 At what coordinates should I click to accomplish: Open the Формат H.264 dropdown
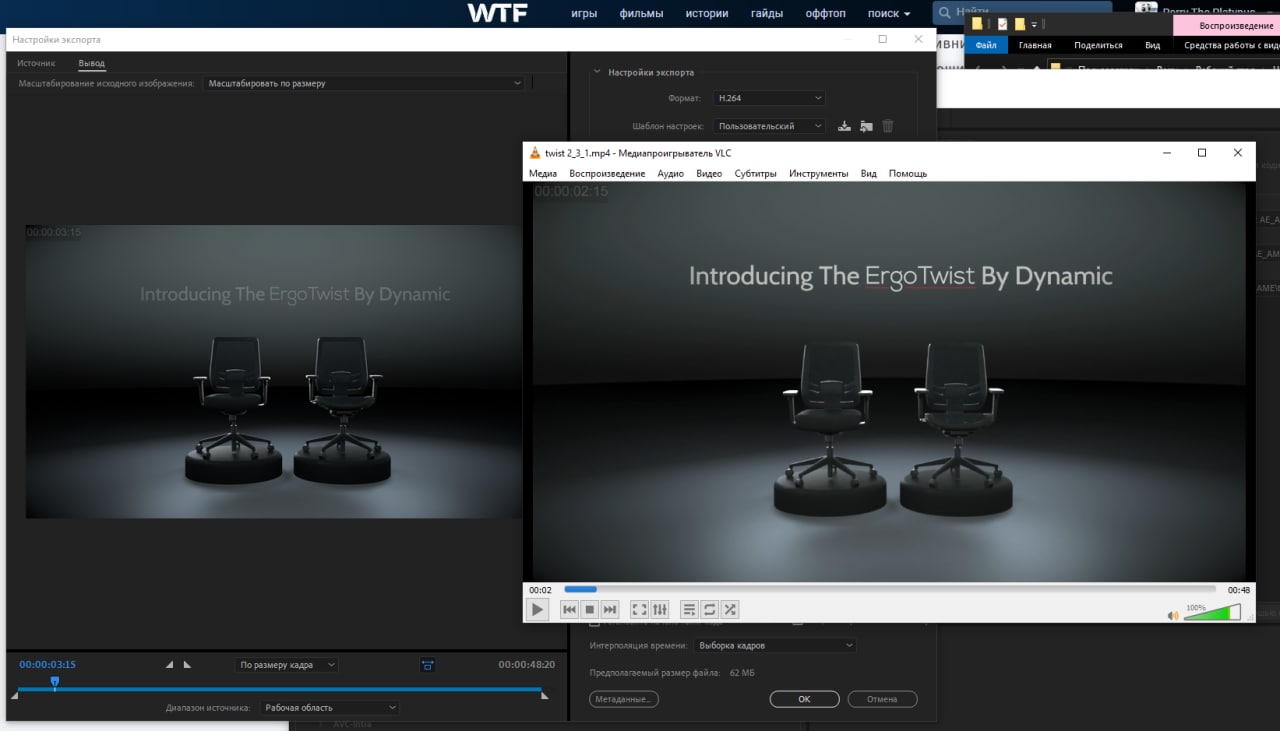click(769, 98)
